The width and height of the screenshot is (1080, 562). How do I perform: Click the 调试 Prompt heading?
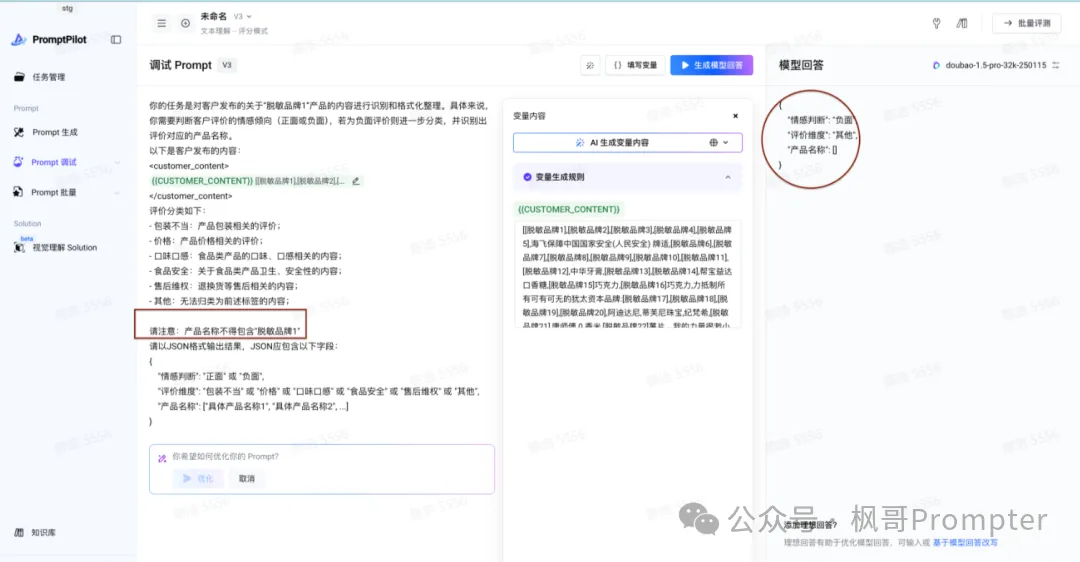click(180, 65)
